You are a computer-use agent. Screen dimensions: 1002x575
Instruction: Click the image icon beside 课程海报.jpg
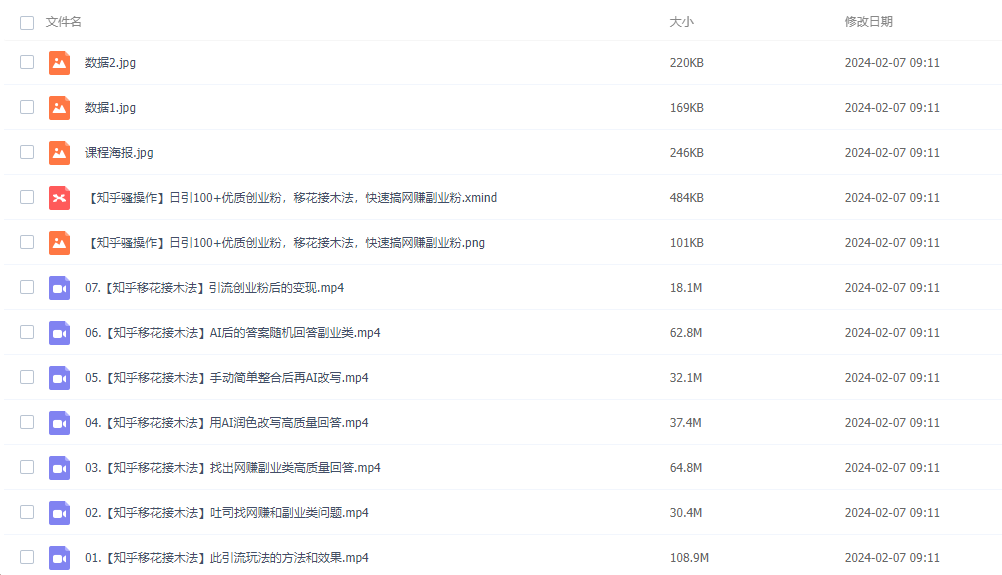59,152
